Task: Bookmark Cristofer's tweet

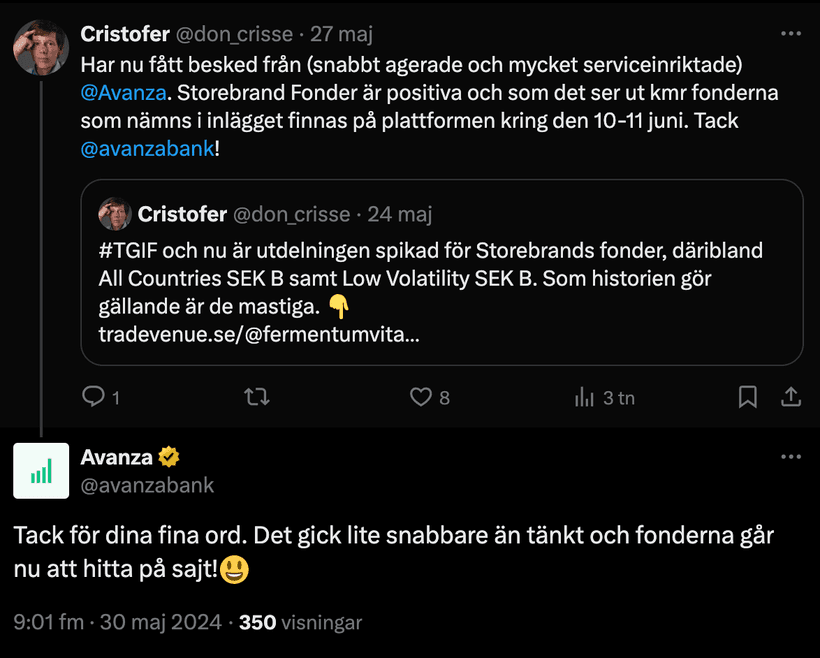Action: [x=747, y=397]
